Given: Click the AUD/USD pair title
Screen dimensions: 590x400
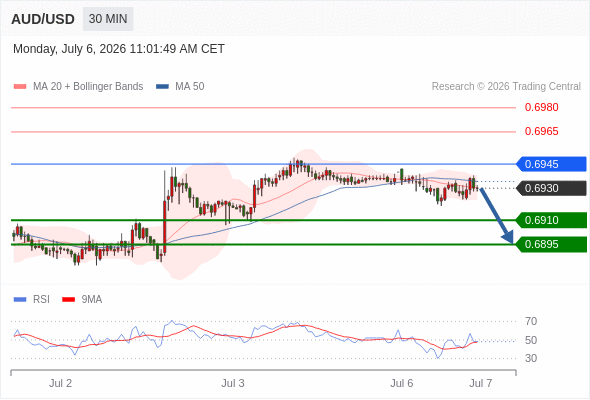Looking at the screenshot, I should point(43,19).
